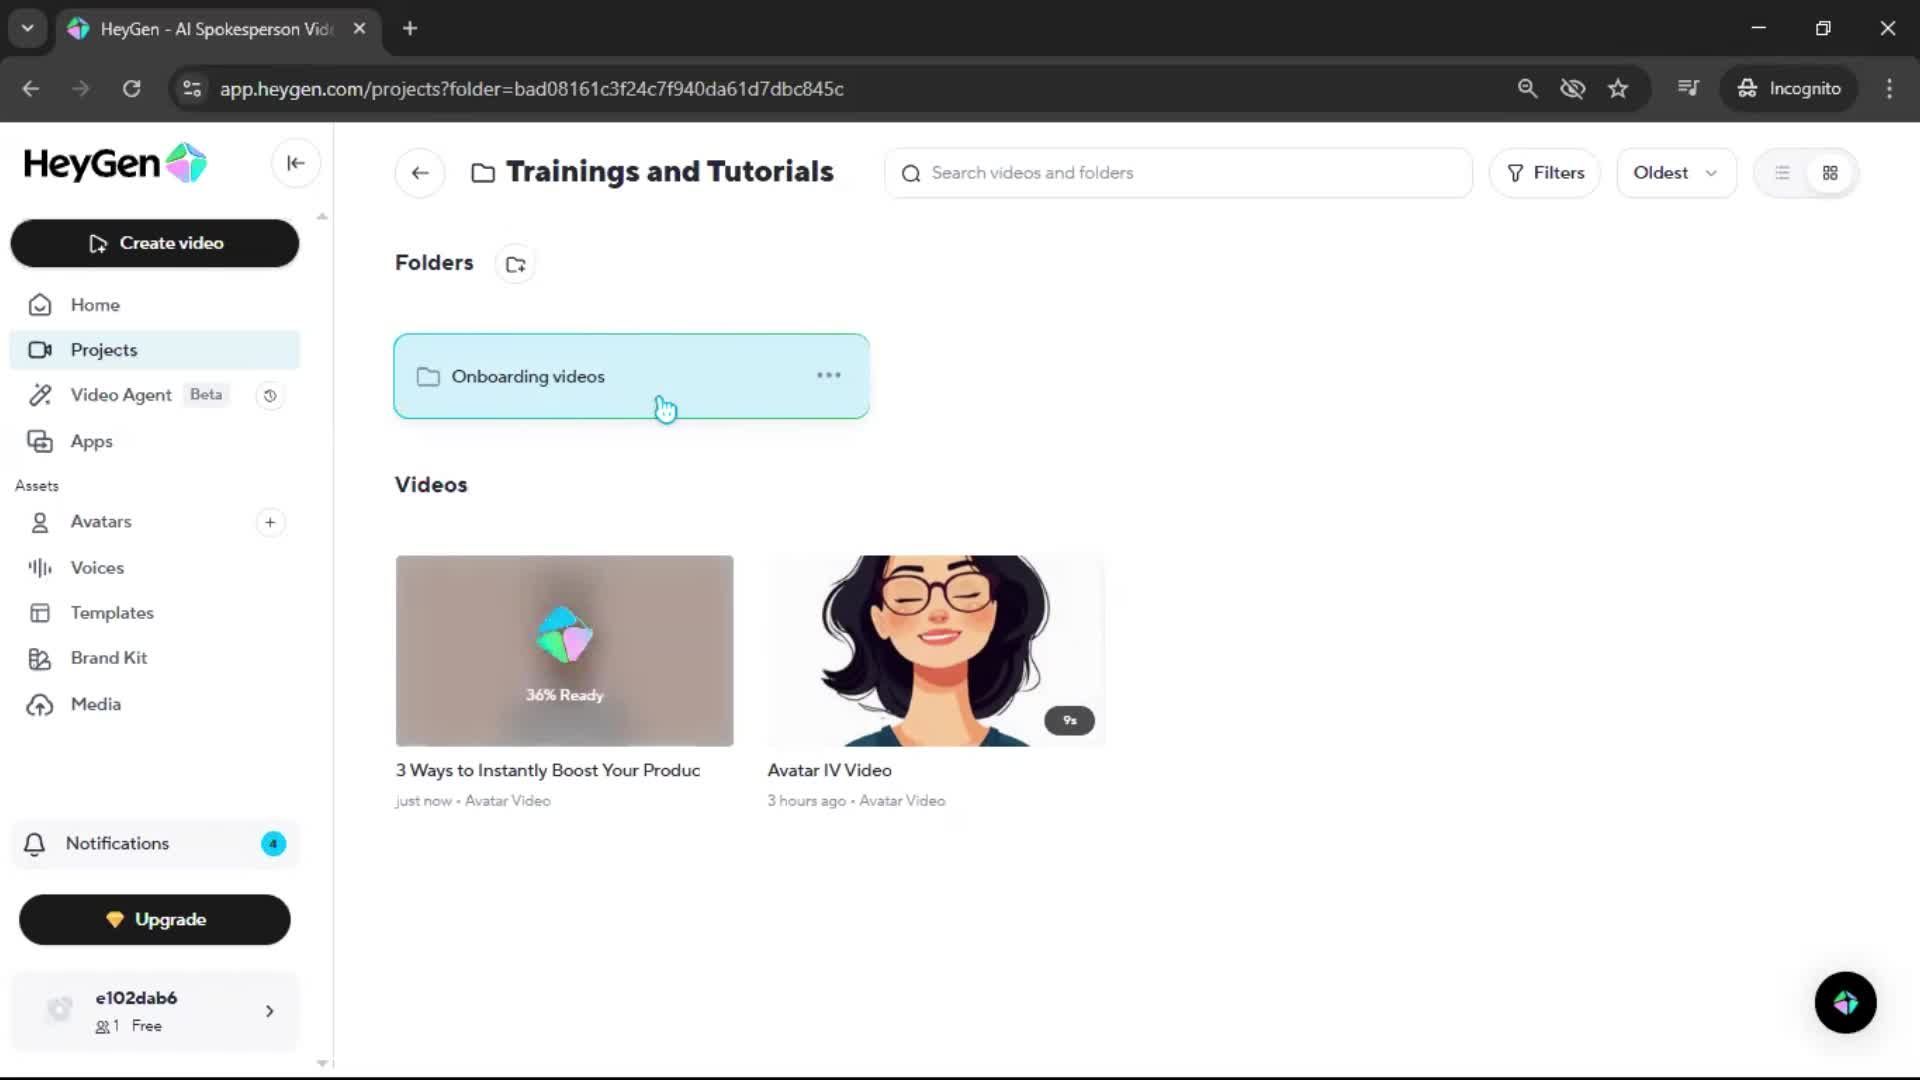Switch to grid view layout
This screenshot has height=1080, width=1920.
click(1830, 173)
